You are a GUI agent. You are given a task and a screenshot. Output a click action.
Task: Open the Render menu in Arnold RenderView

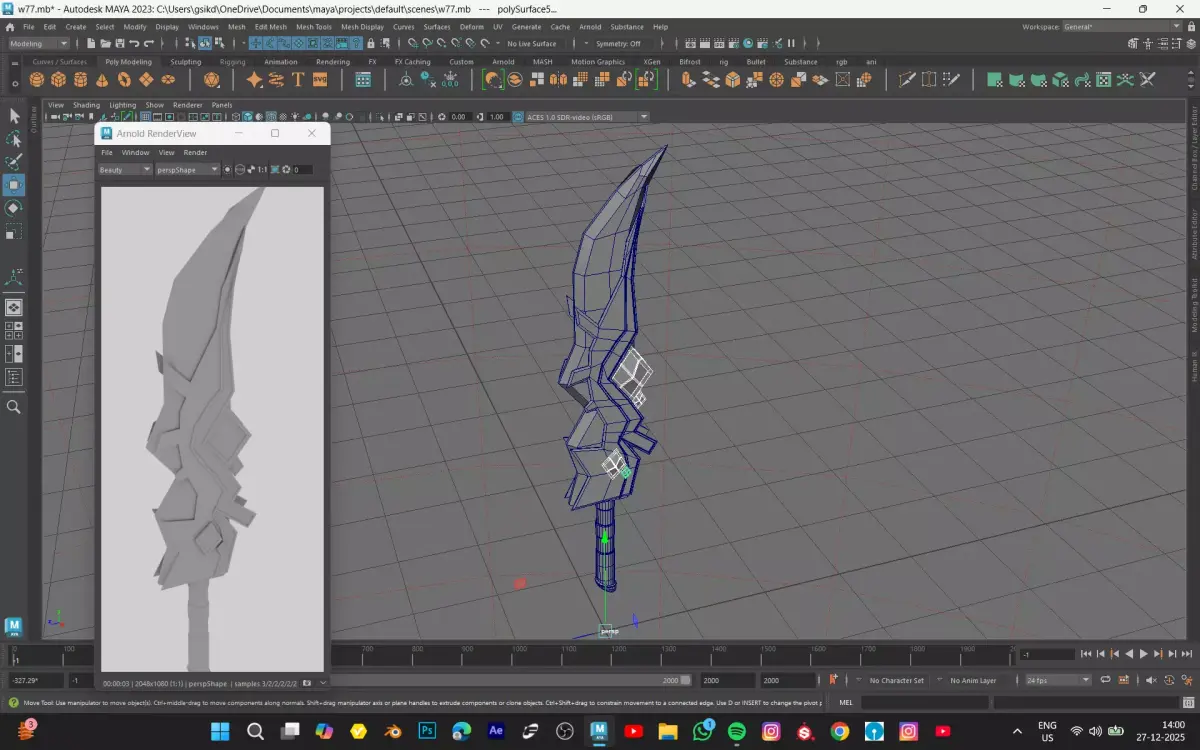(195, 152)
